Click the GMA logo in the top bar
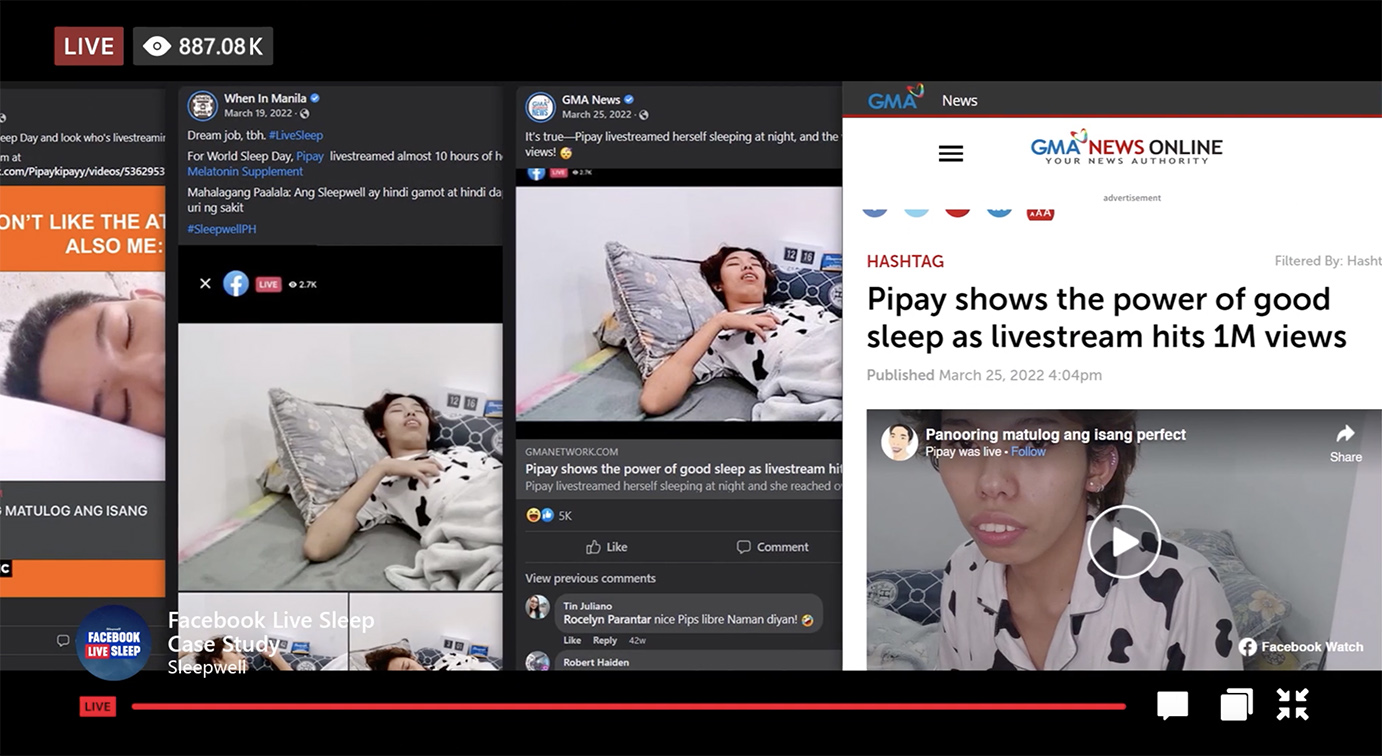 (895, 99)
